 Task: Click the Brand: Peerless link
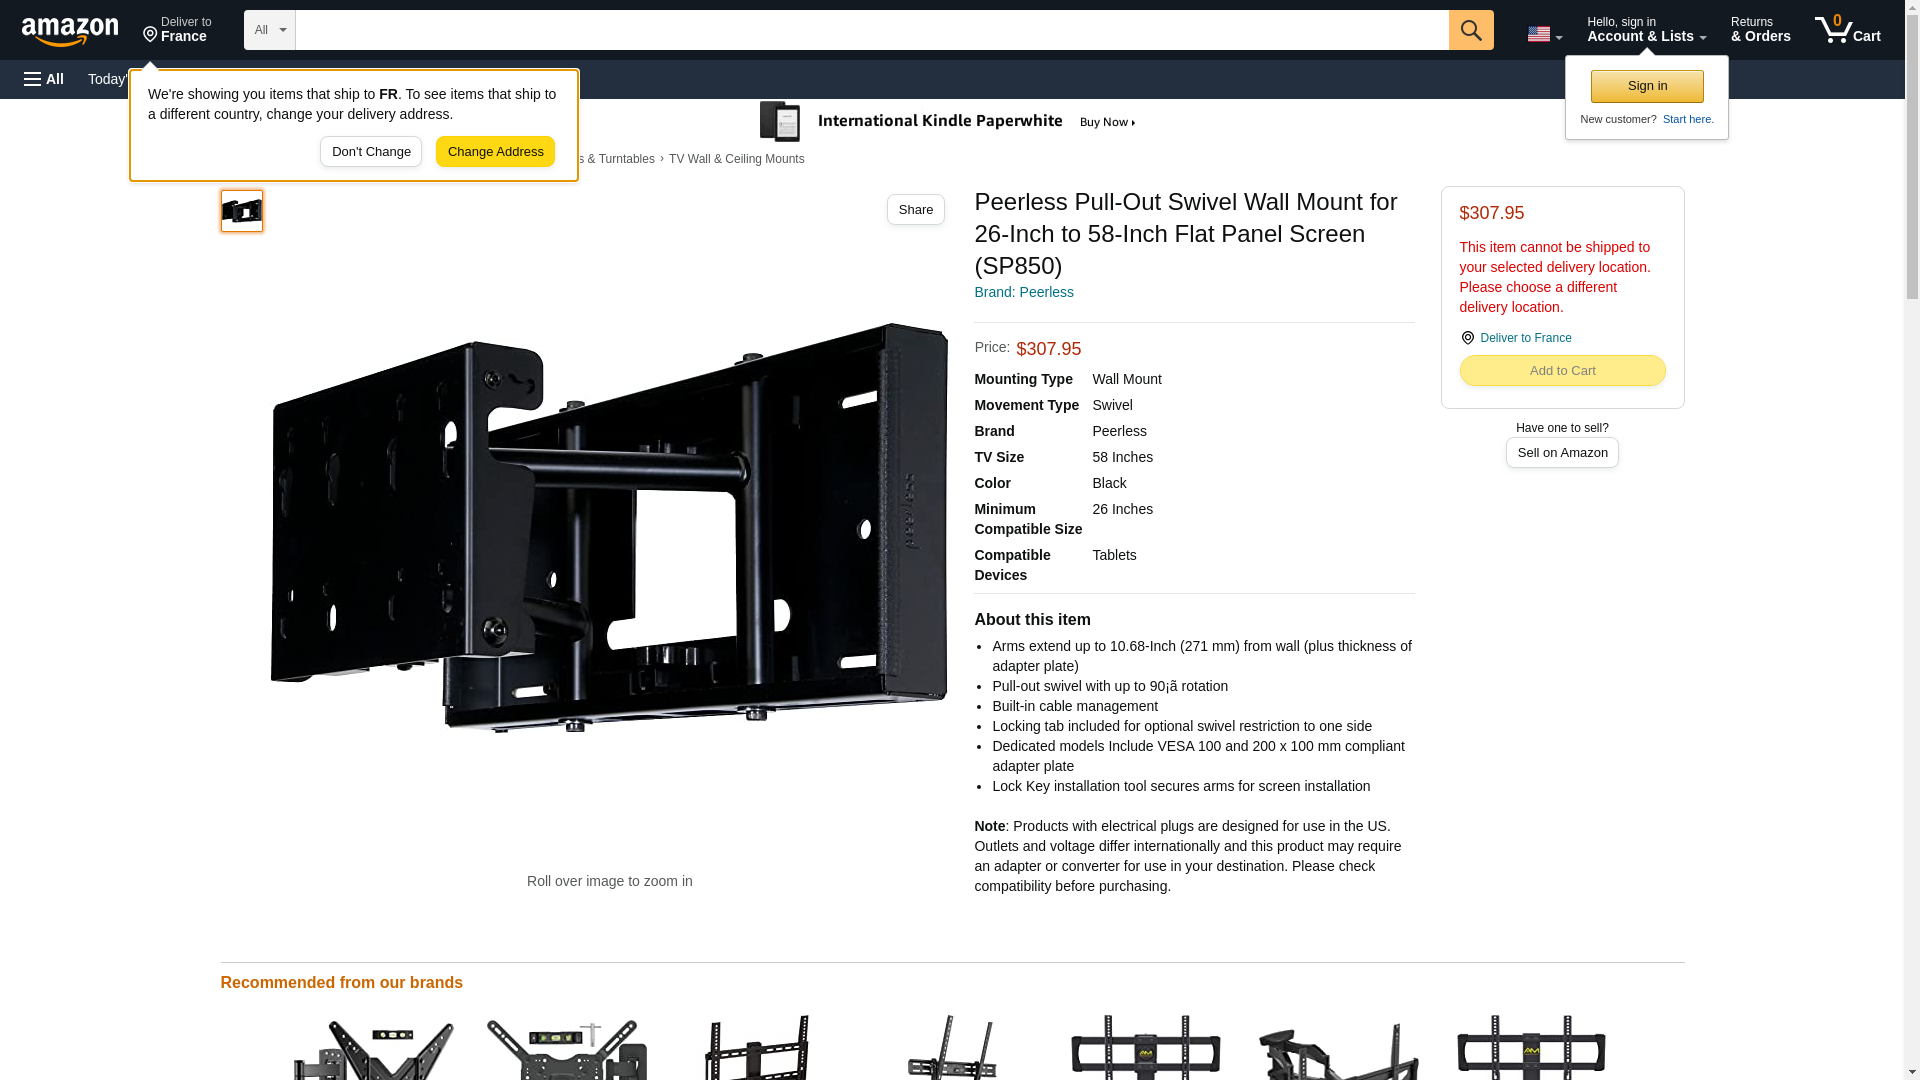1023,292
